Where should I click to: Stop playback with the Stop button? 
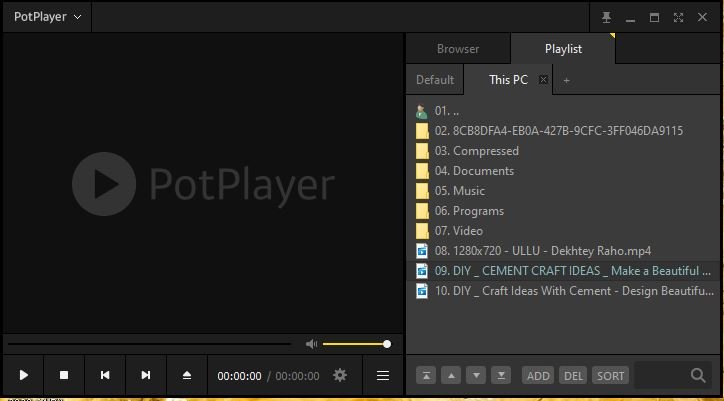(64, 375)
